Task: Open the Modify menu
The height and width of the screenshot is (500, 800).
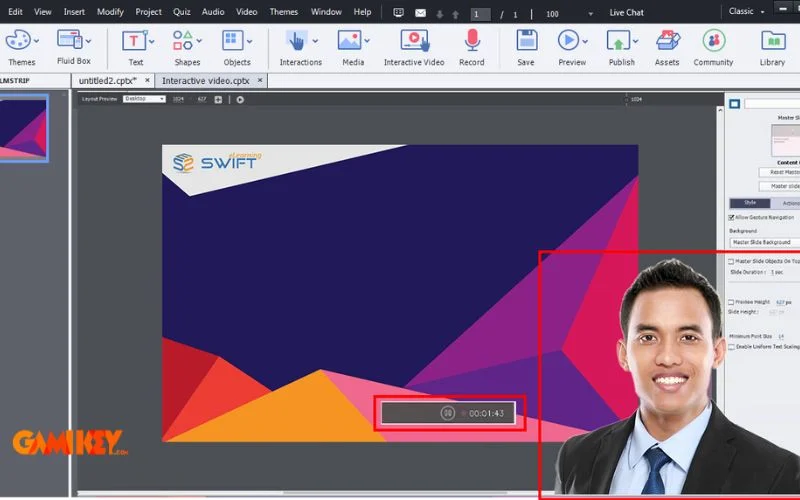Action: (x=110, y=11)
